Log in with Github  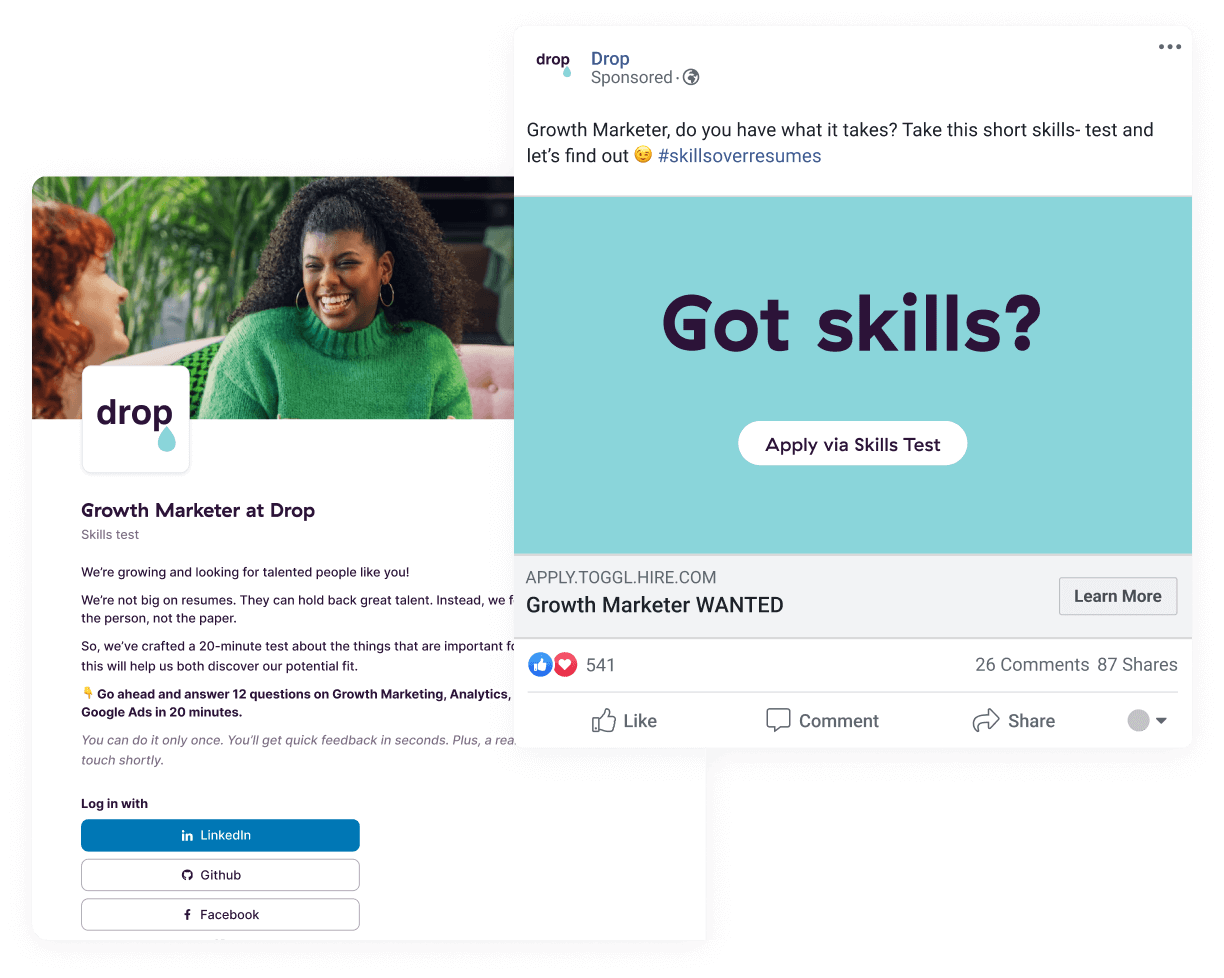[220, 875]
